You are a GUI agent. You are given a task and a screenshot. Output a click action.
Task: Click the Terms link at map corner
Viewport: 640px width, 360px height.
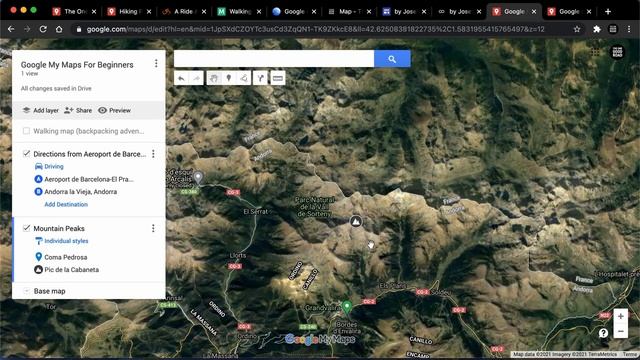click(x=631, y=354)
